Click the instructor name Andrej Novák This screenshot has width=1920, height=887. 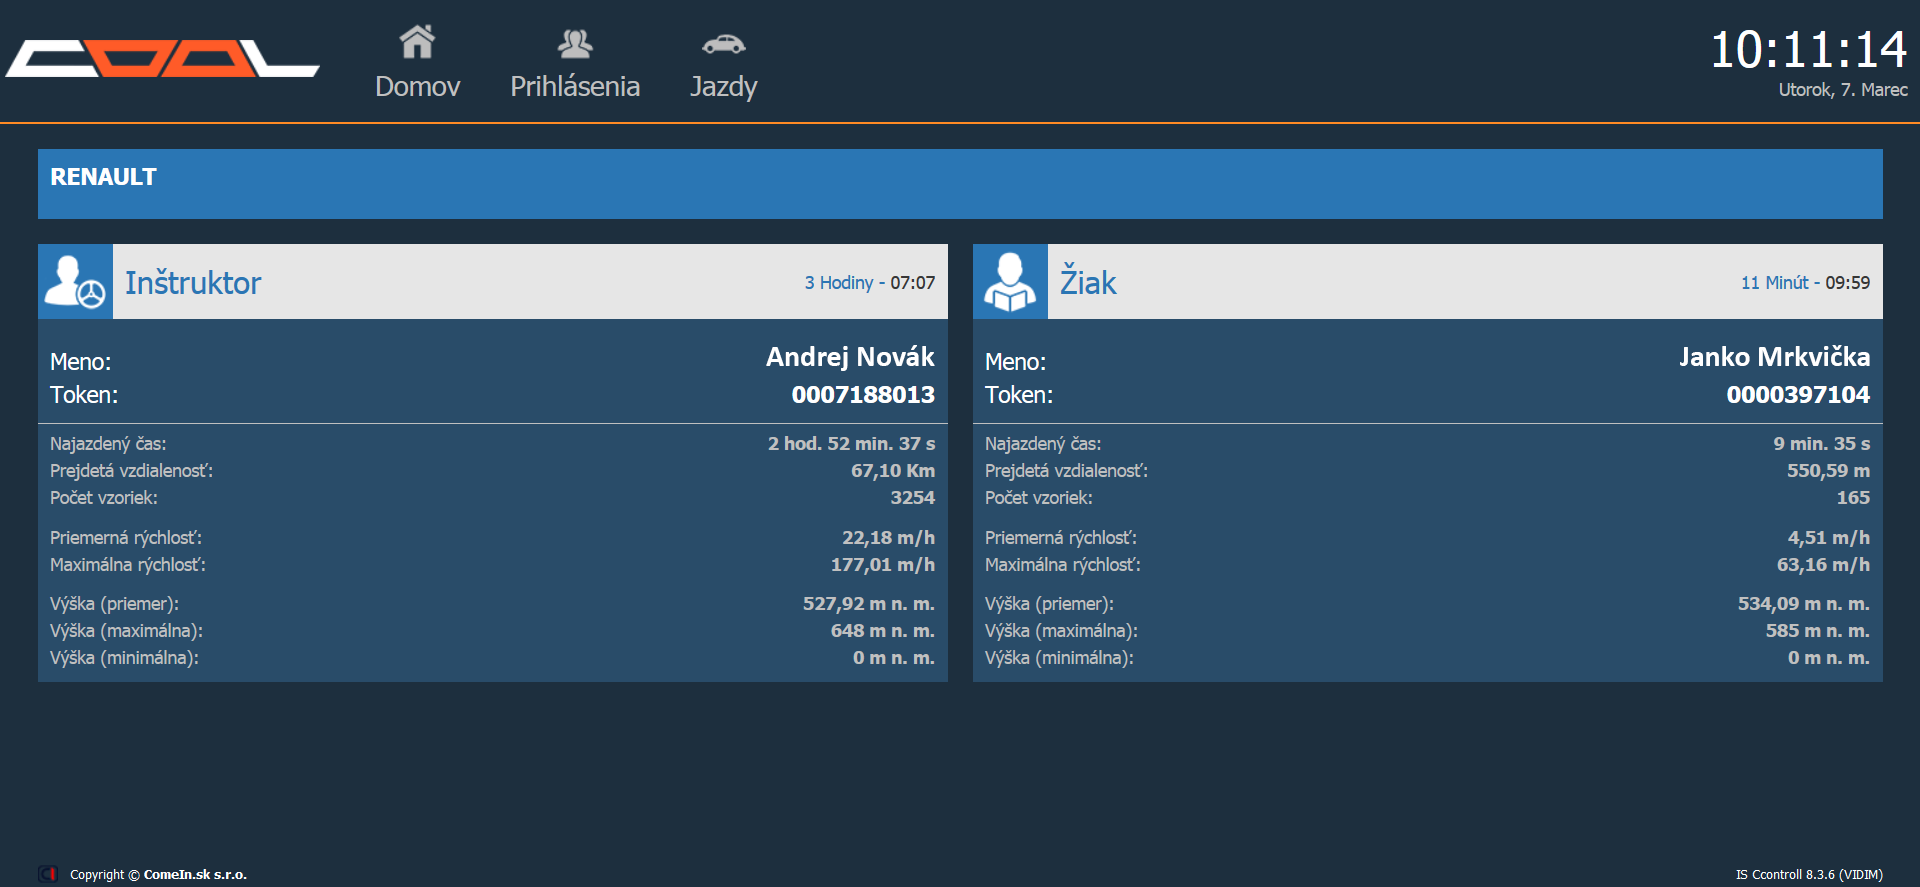pyautogui.click(x=850, y=357)
